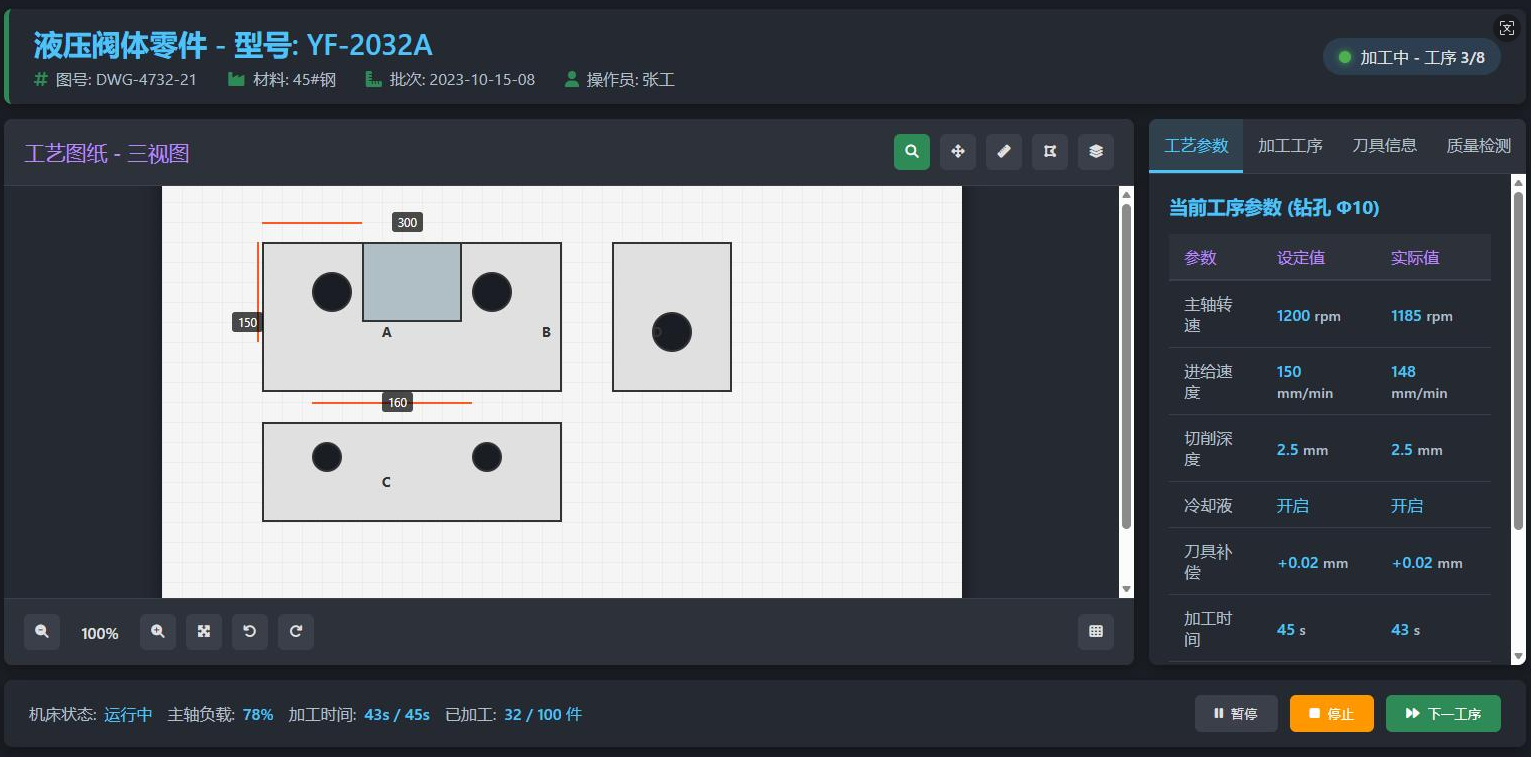The image size is (1531, 757).
Task: Click the blue-grey slot feature above label A
Action: [x=412, y=282]
